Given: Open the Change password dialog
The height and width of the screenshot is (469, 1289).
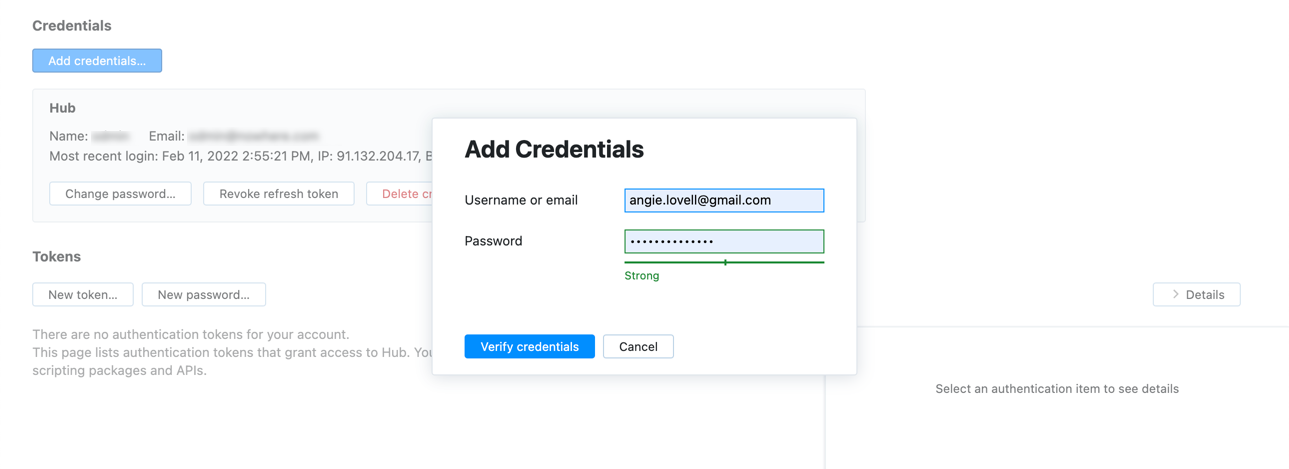Looking at the screenshot, I should click(120, 194).
